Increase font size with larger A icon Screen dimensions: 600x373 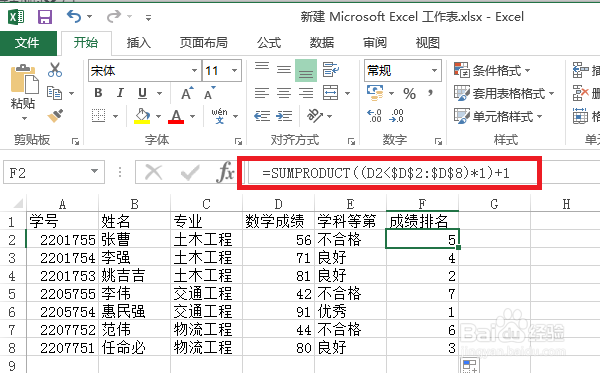pos(187,93)
